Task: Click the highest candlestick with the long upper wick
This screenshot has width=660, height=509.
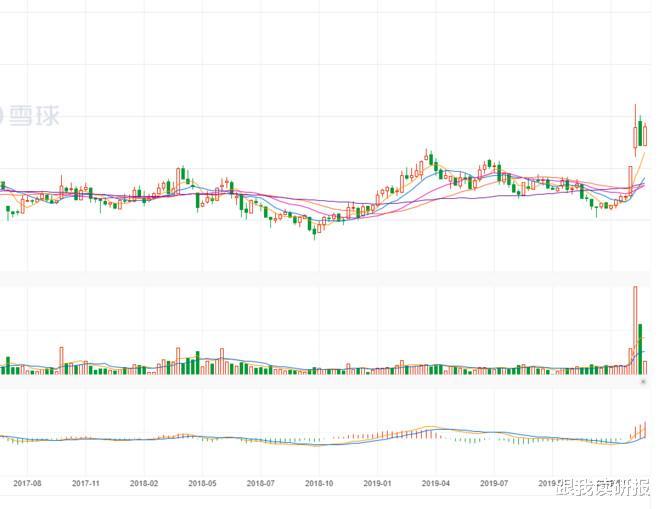Action: click(x=635, y=131)
